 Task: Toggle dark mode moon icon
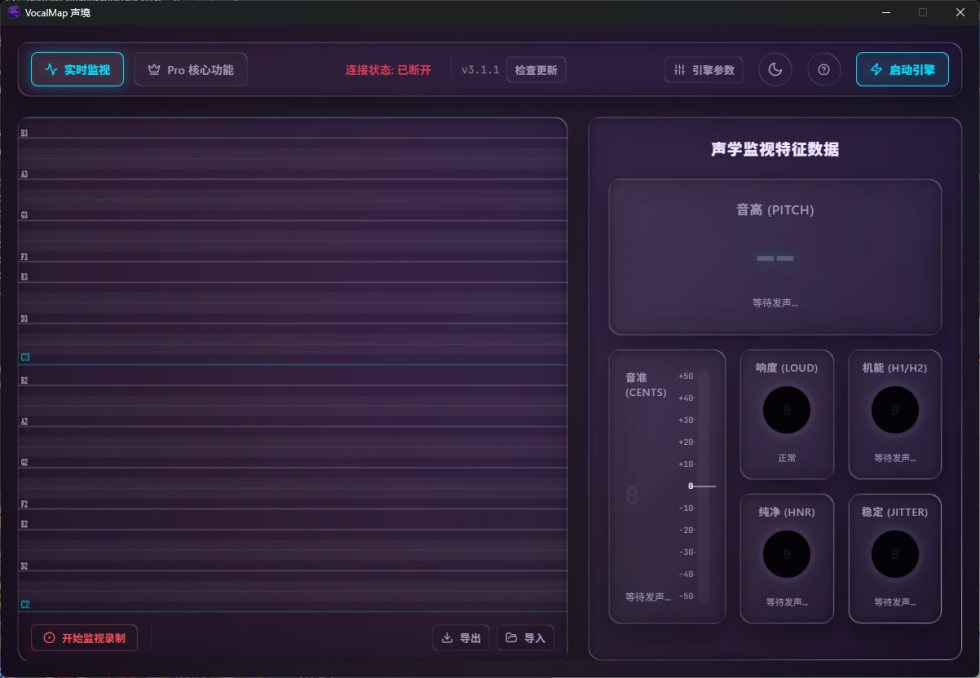coord(775,69)
